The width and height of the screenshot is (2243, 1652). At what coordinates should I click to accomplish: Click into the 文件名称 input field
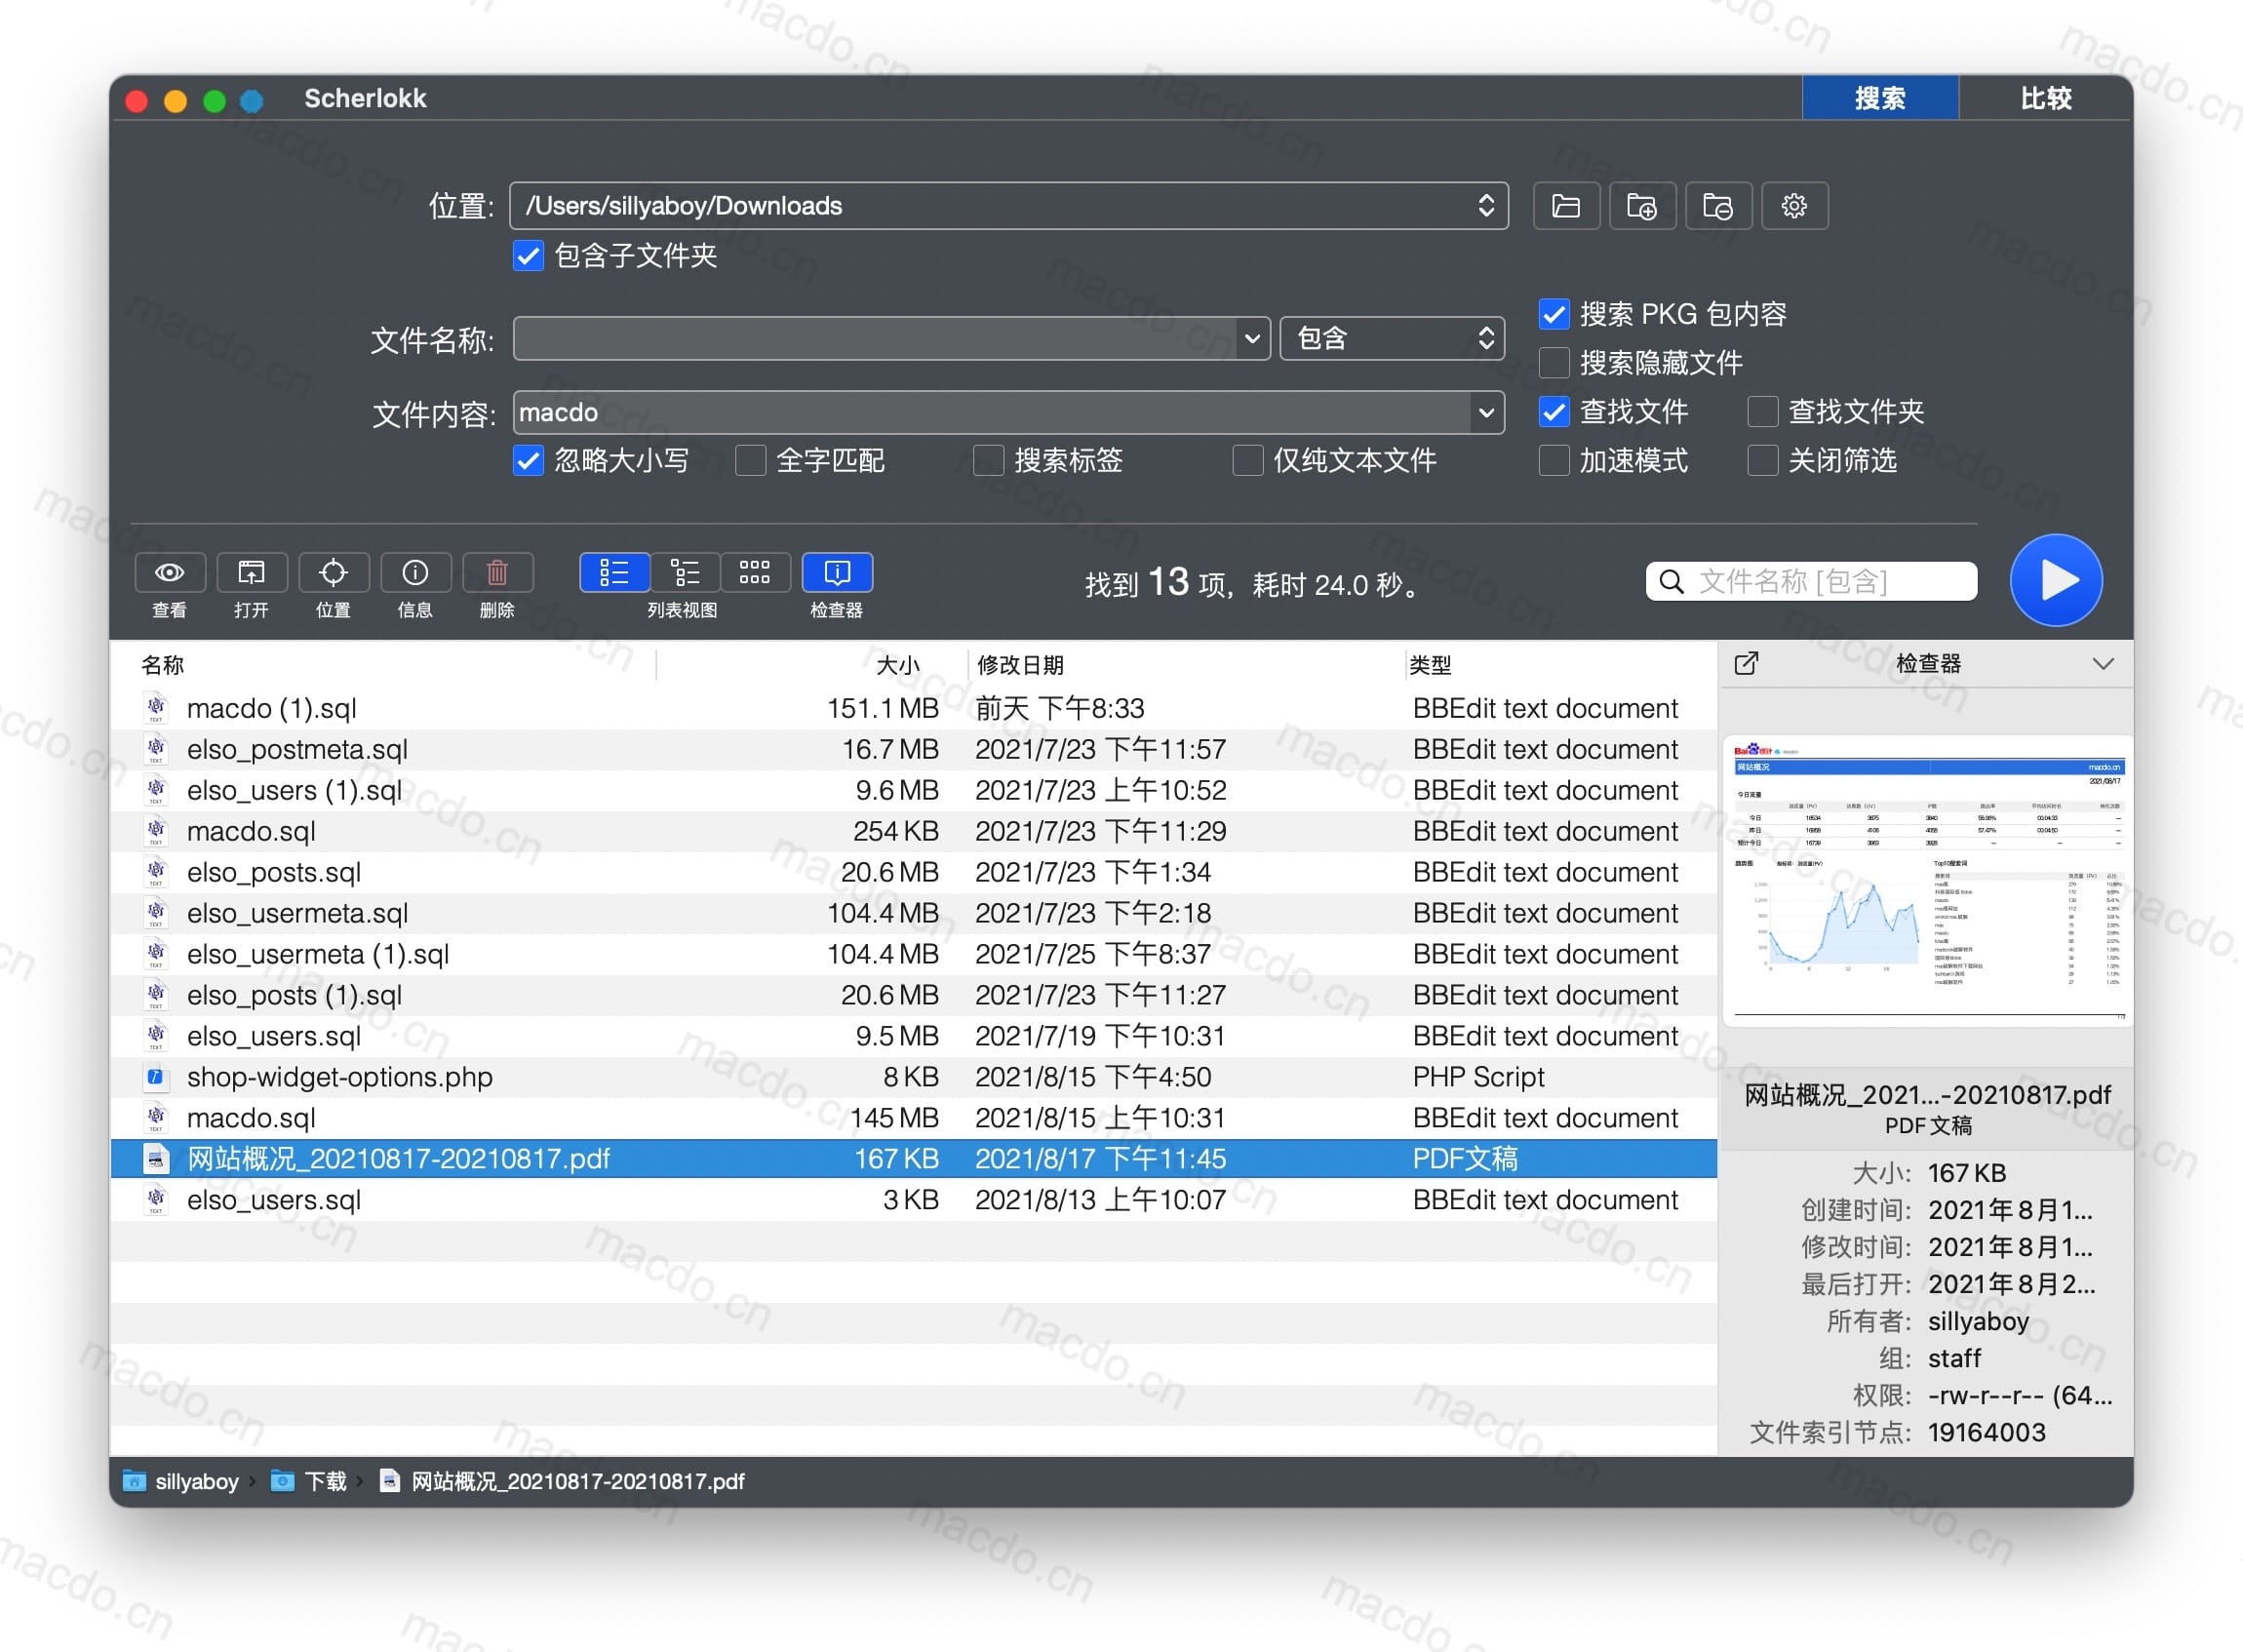875,339
